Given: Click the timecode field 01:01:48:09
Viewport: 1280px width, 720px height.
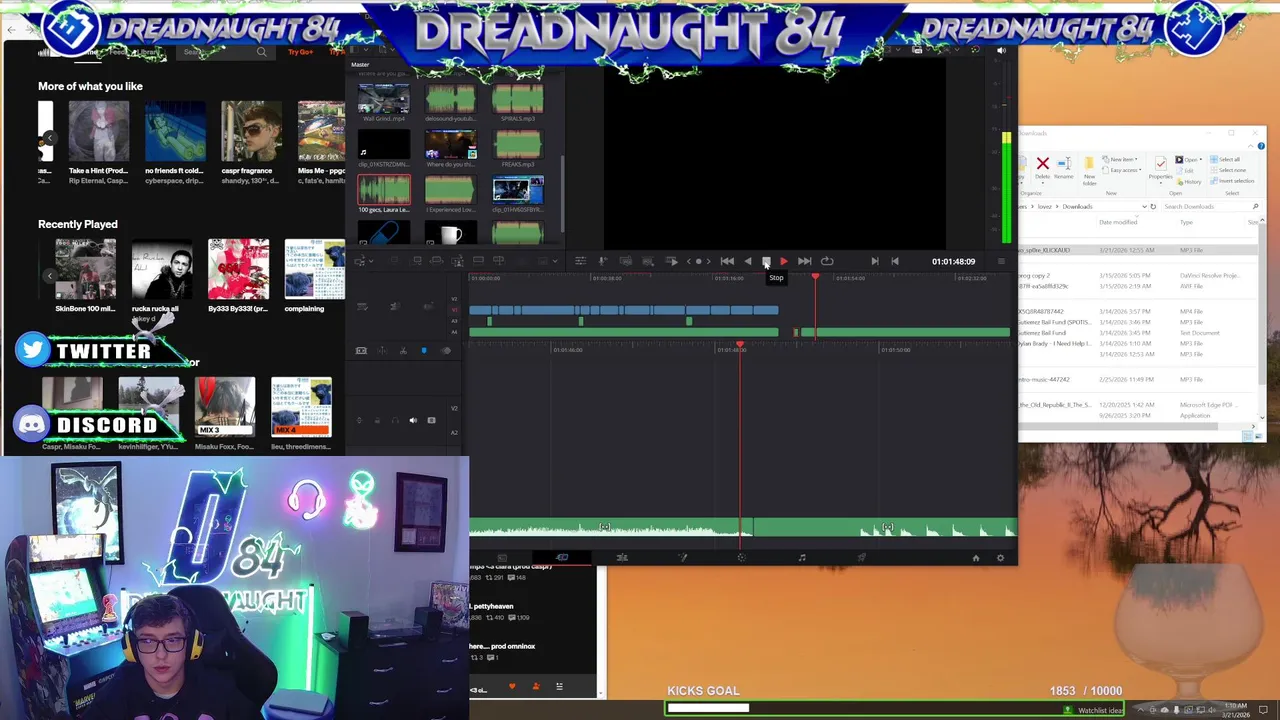Looking at the screenshot, I should [x=953, y=261].
